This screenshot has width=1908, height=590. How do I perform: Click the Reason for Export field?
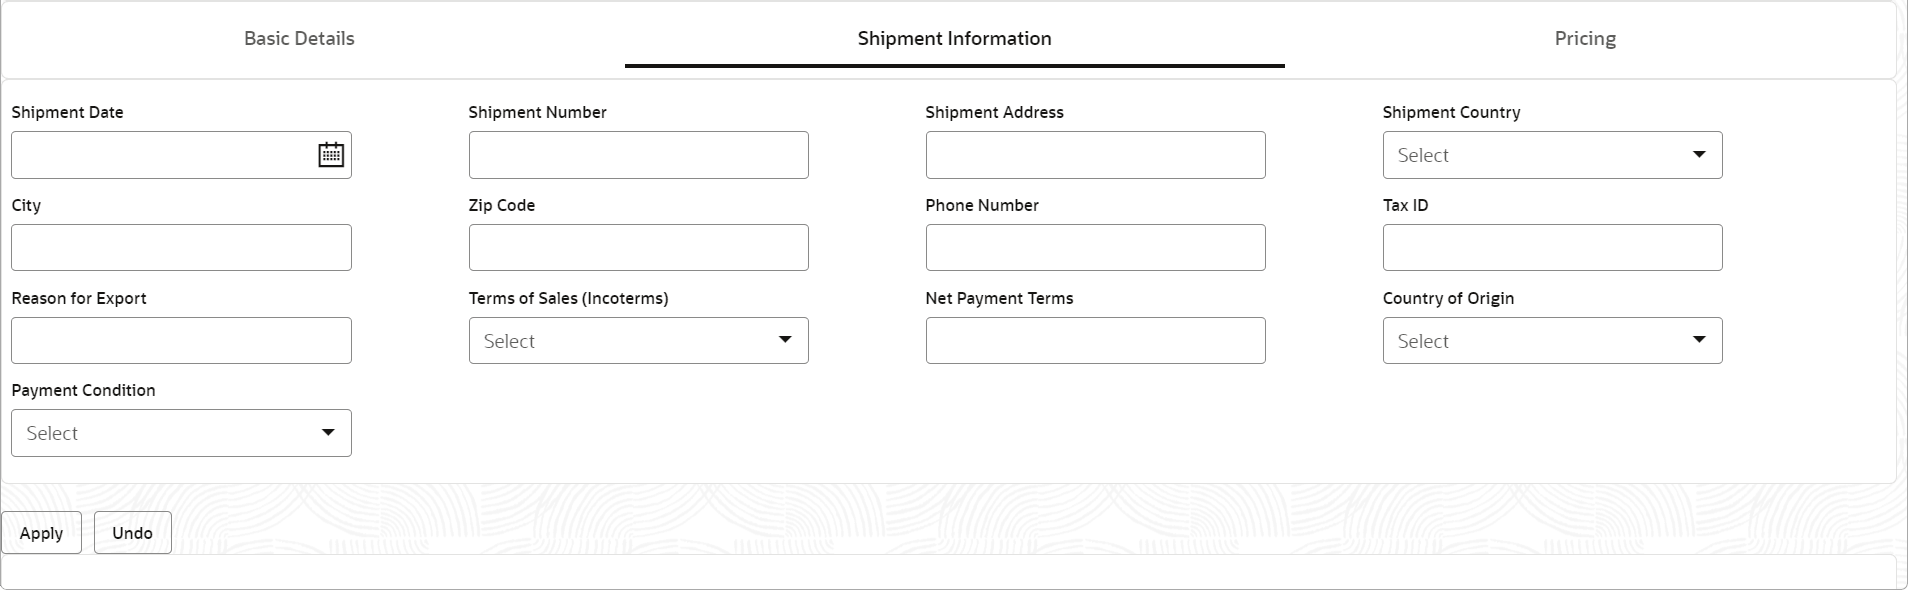point(181,341)
